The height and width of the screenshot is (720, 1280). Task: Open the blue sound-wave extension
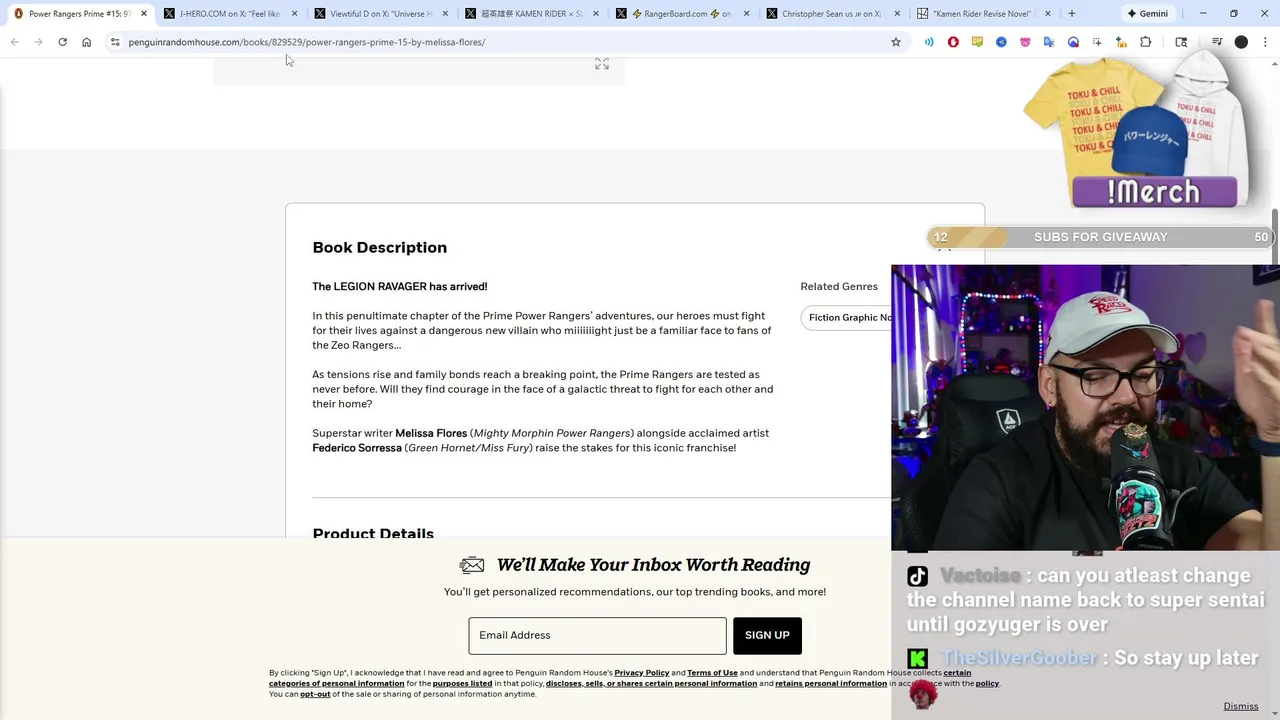click(x=929, y=42)
